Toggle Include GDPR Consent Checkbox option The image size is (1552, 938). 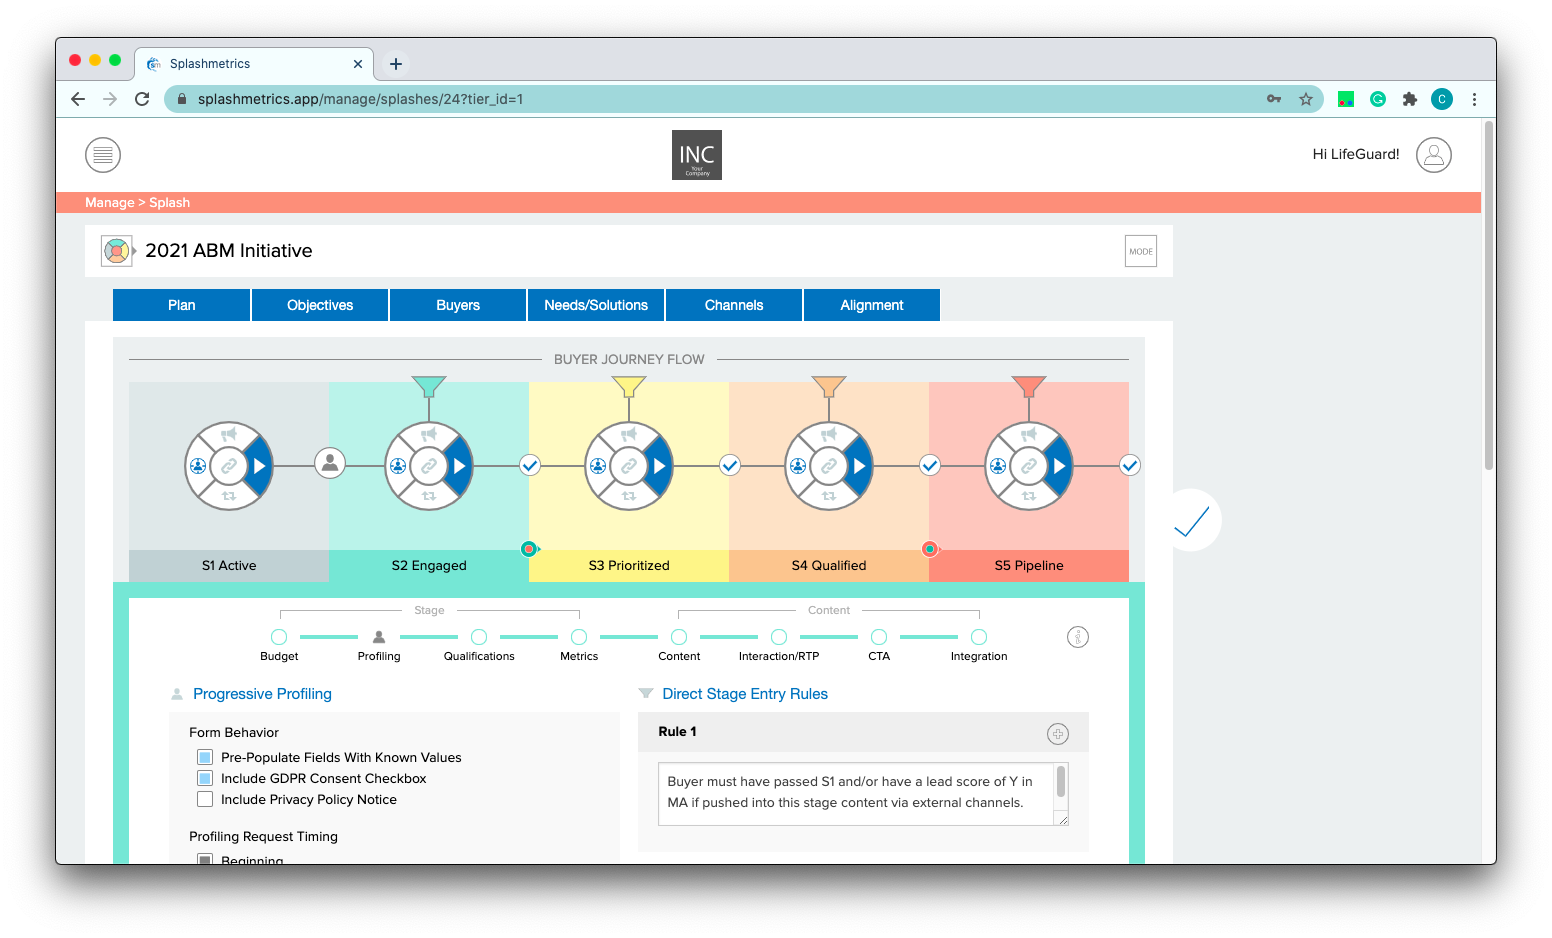pos(205,778)
